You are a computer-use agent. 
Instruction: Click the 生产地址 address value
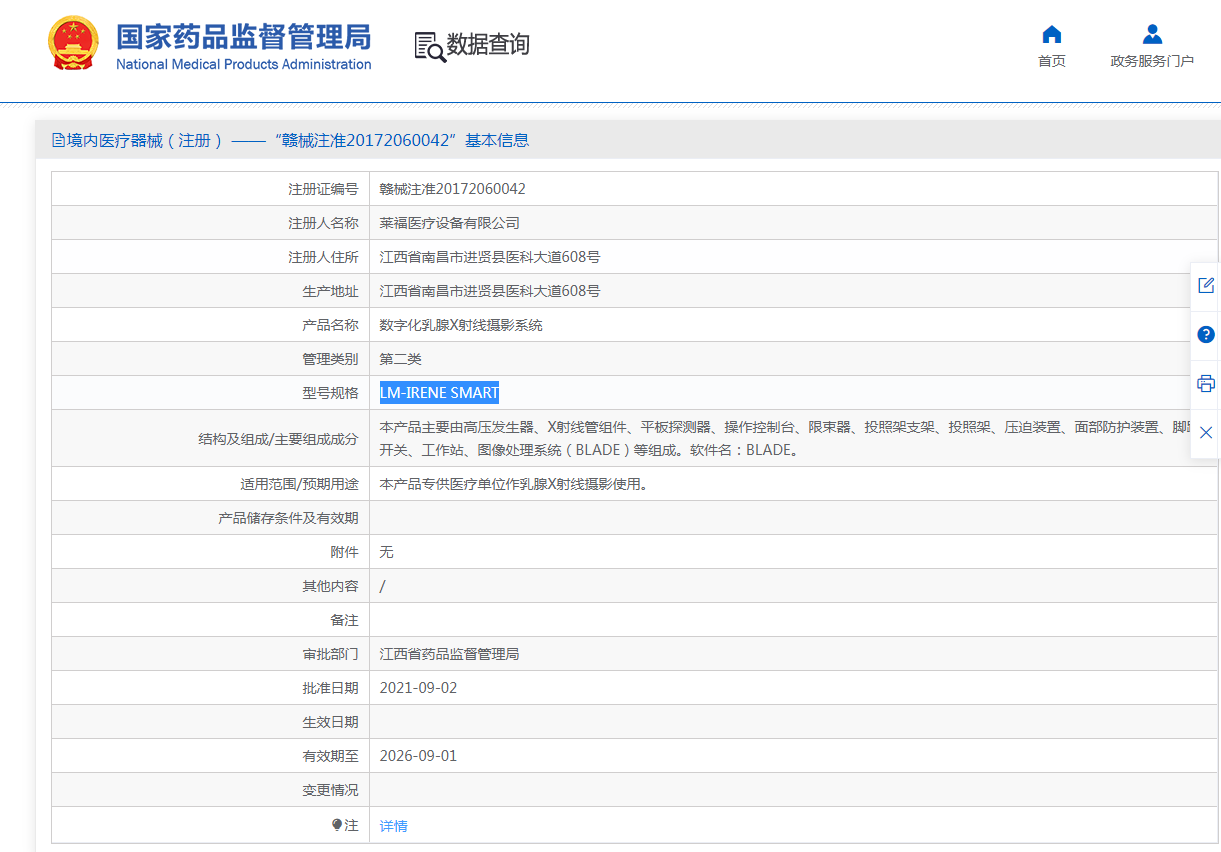pyautogui.click(x=490, y=291)
